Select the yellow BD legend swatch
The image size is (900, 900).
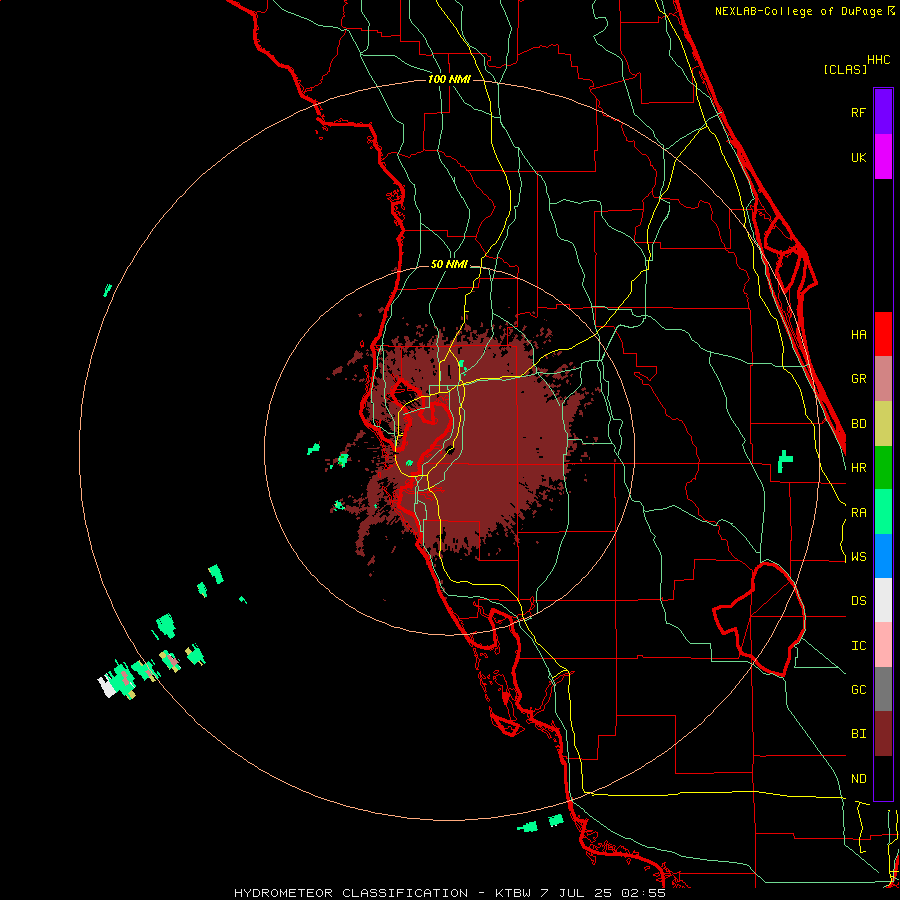[x=883, y=424]
